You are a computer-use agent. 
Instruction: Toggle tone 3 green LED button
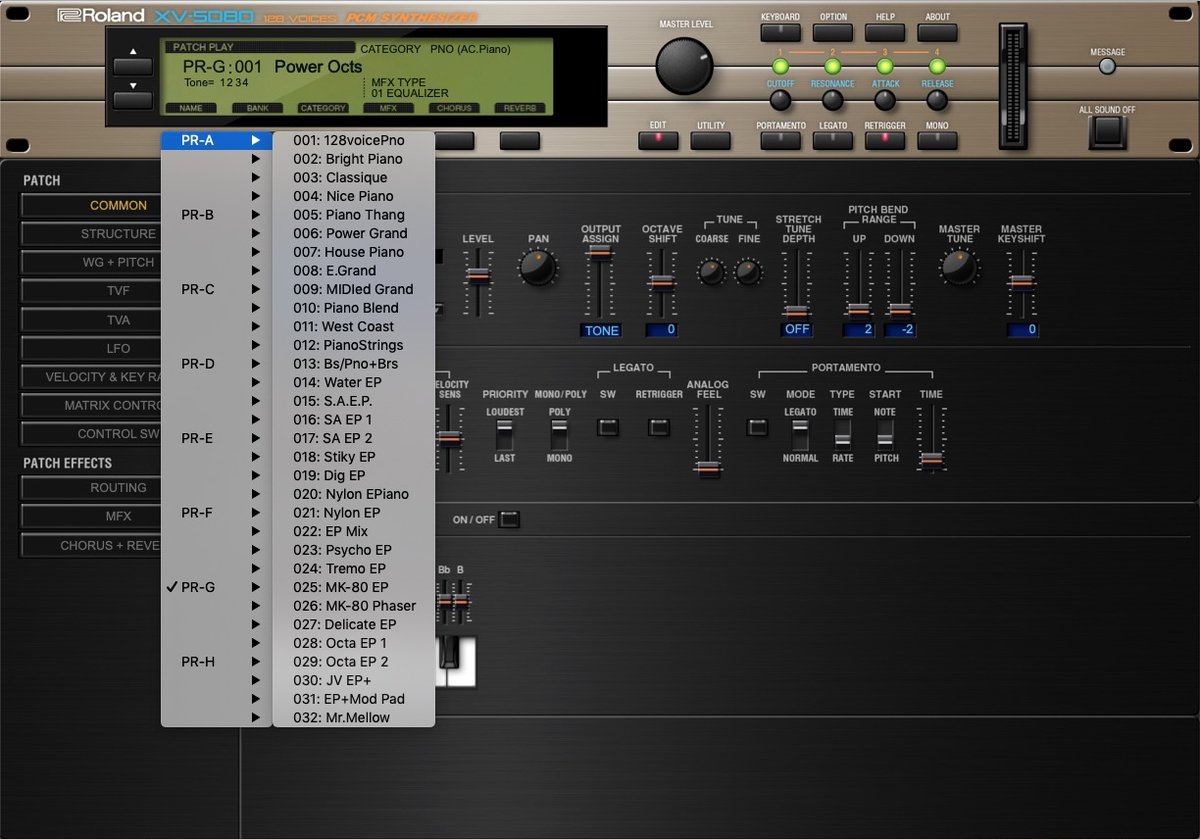pyautogui.click(x=885, y=65)
